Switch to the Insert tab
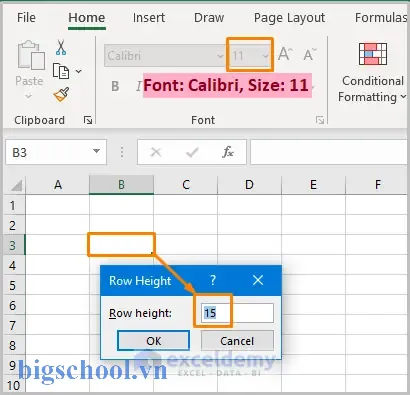 click(x=149, y=18)
